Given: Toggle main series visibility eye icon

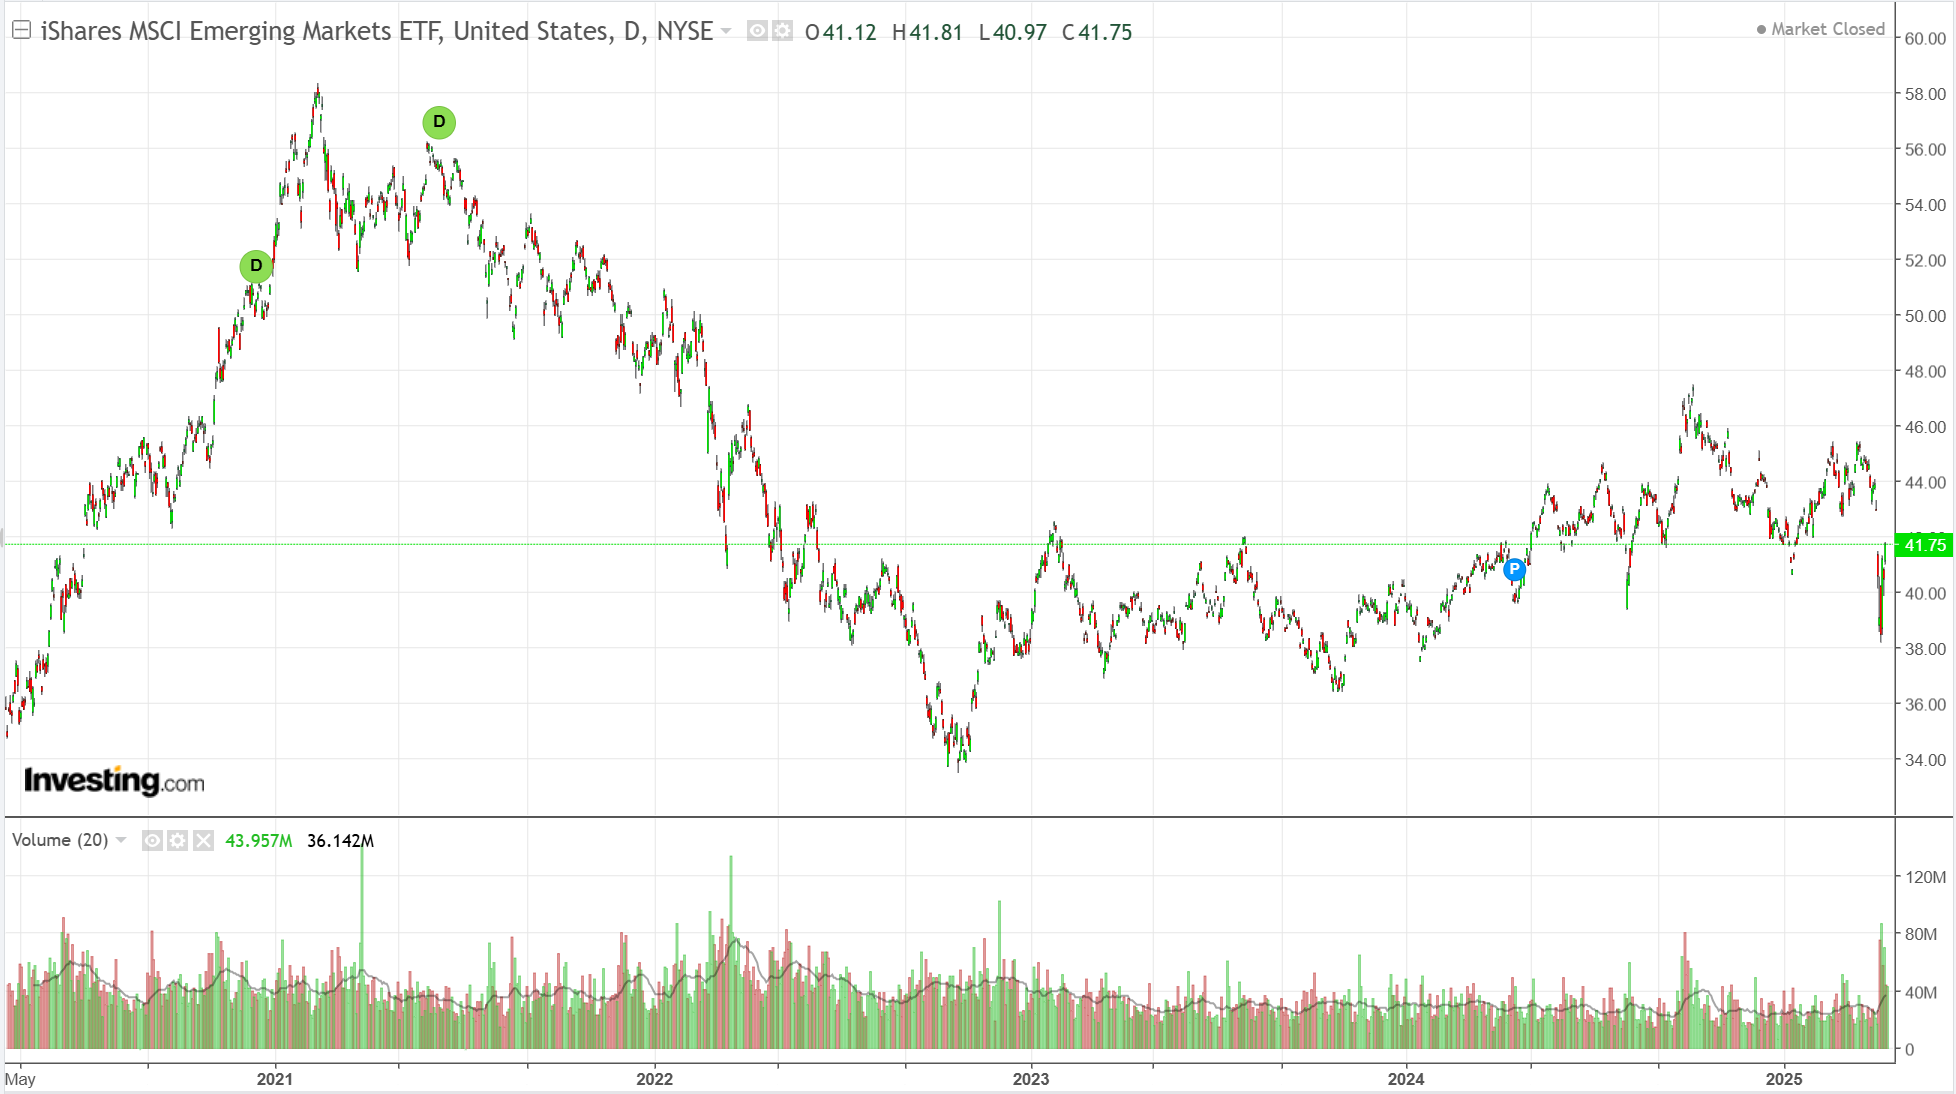Looking at the screenshot, I should 757,31.
